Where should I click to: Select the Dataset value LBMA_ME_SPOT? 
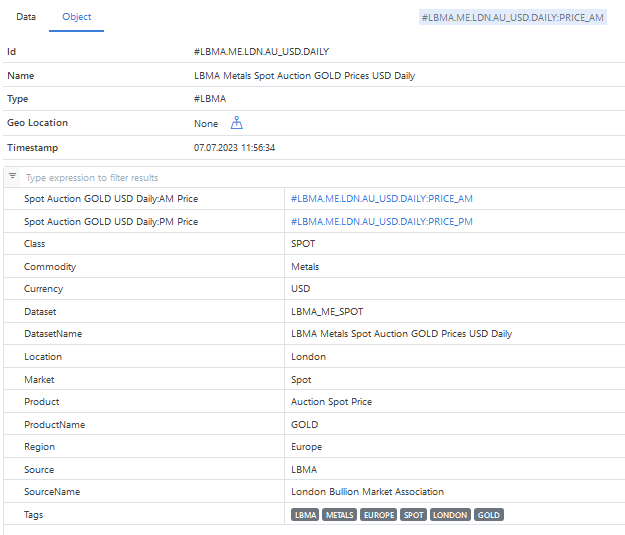point(327,312)
